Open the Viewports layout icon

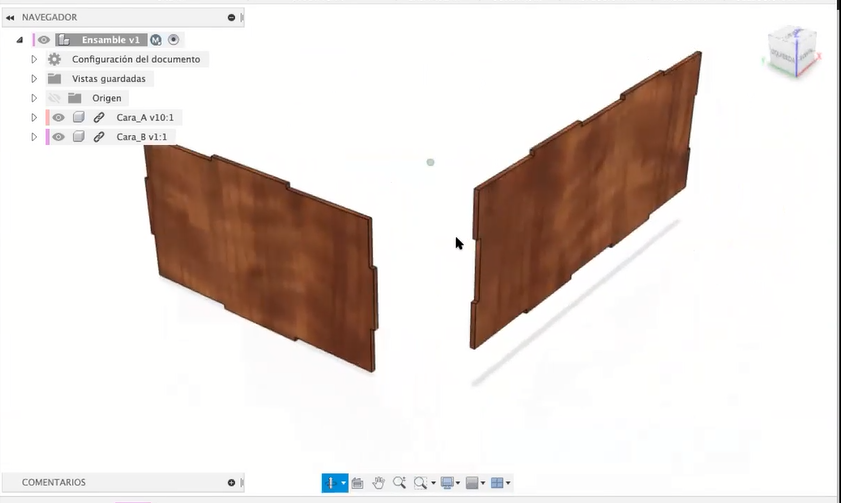coord(497,483)
